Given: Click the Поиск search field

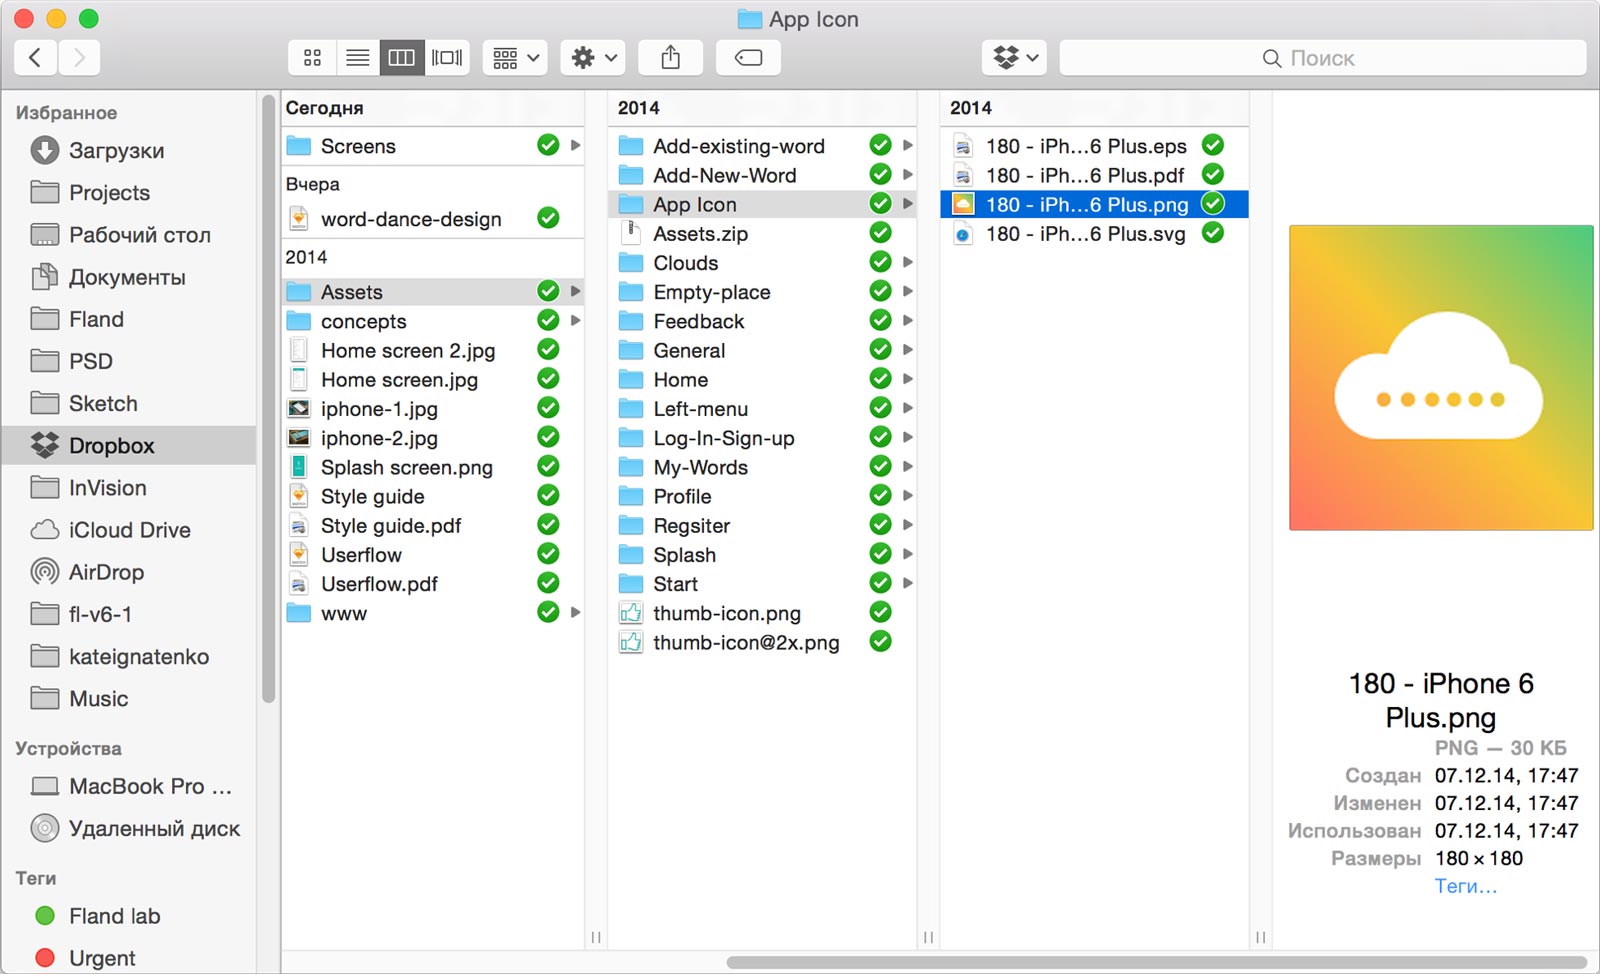Looking at the screenshot, I should pyautogui.click(x=1322, y=58).
